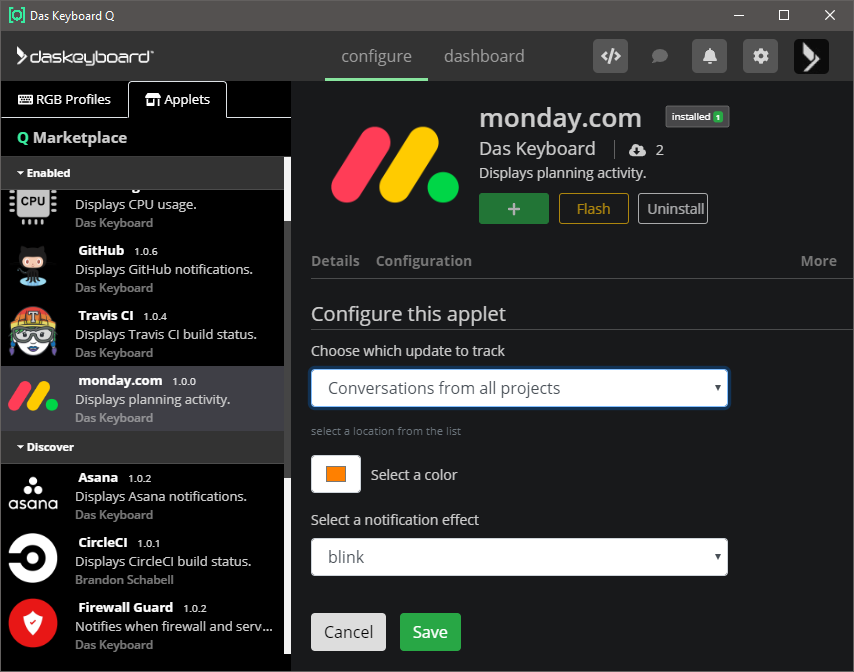This screenshot has height=672, width=854.
Task: Click the Das Keyboard Q window icon
Action: point(17,15)
